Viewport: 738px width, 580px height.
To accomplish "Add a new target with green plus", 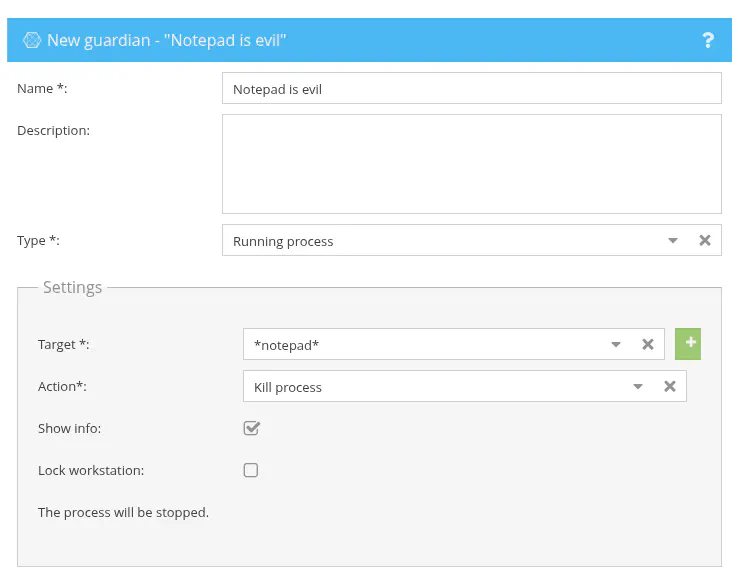I will [688, 343].
